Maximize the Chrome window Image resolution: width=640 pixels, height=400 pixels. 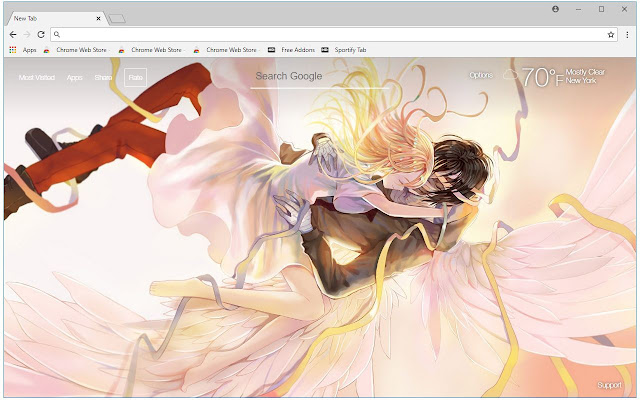[x=601, y=9]
